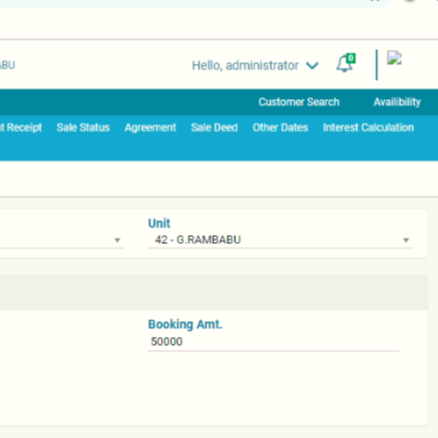Click the Unit field label
The width and height of the screenshot is (438, 438).
click(x=159, y=223)
